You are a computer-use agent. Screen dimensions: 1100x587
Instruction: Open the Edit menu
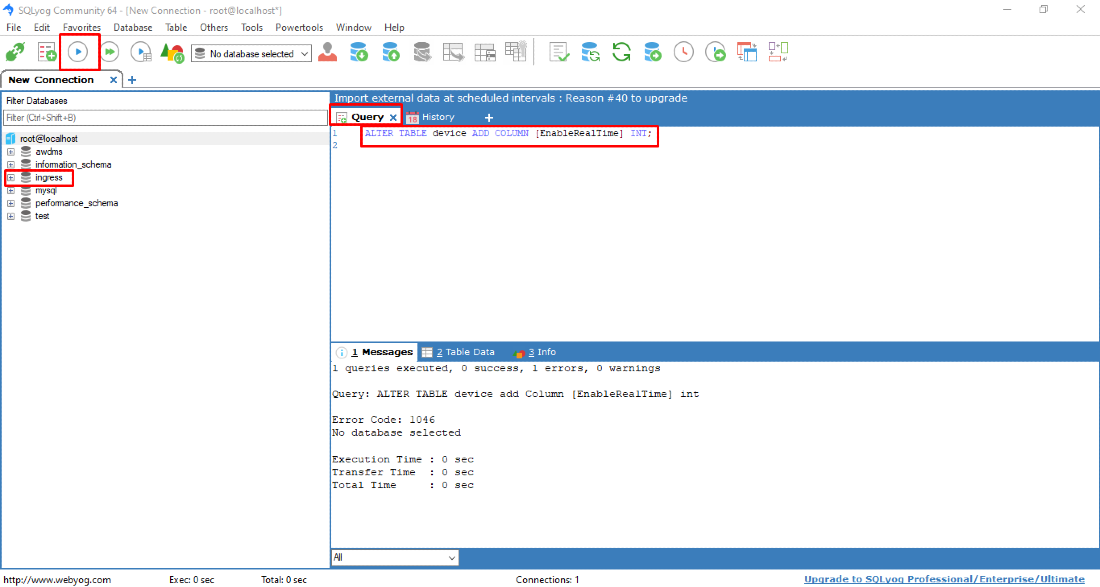tap(42, 27)
